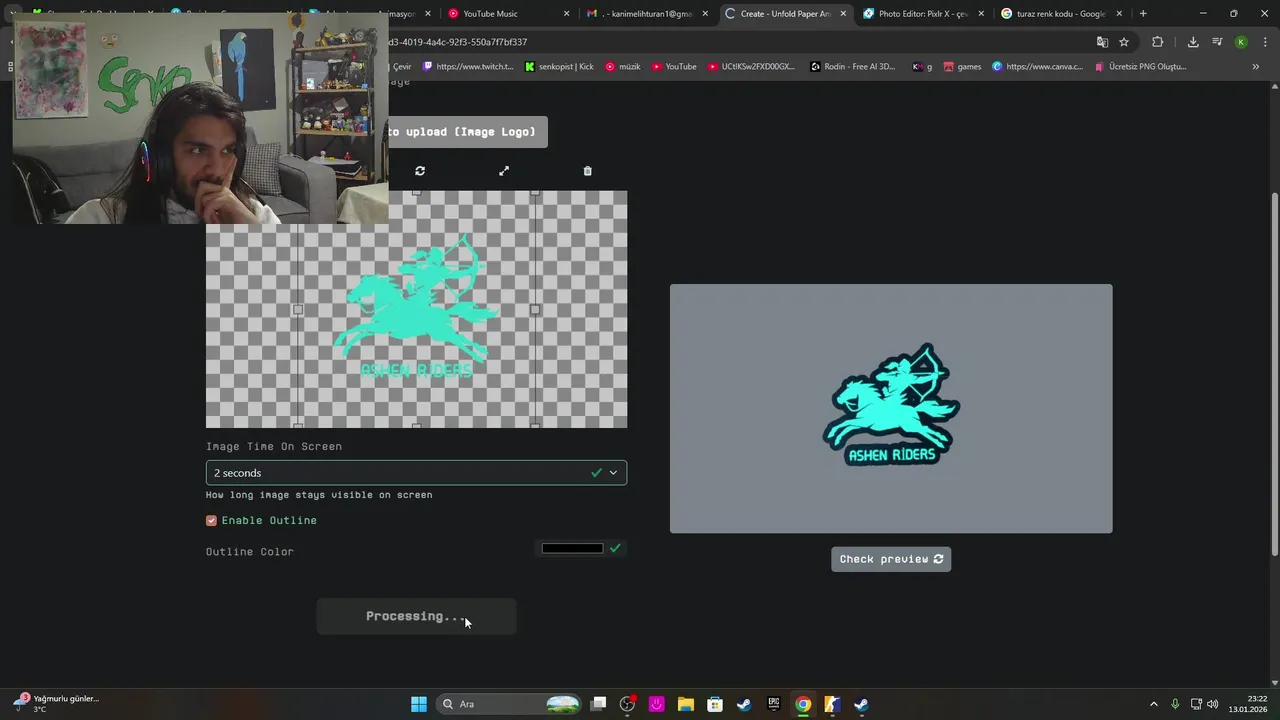Open a new browser tab
The width and height of the screenshot is (1280, 720).
1143,14
